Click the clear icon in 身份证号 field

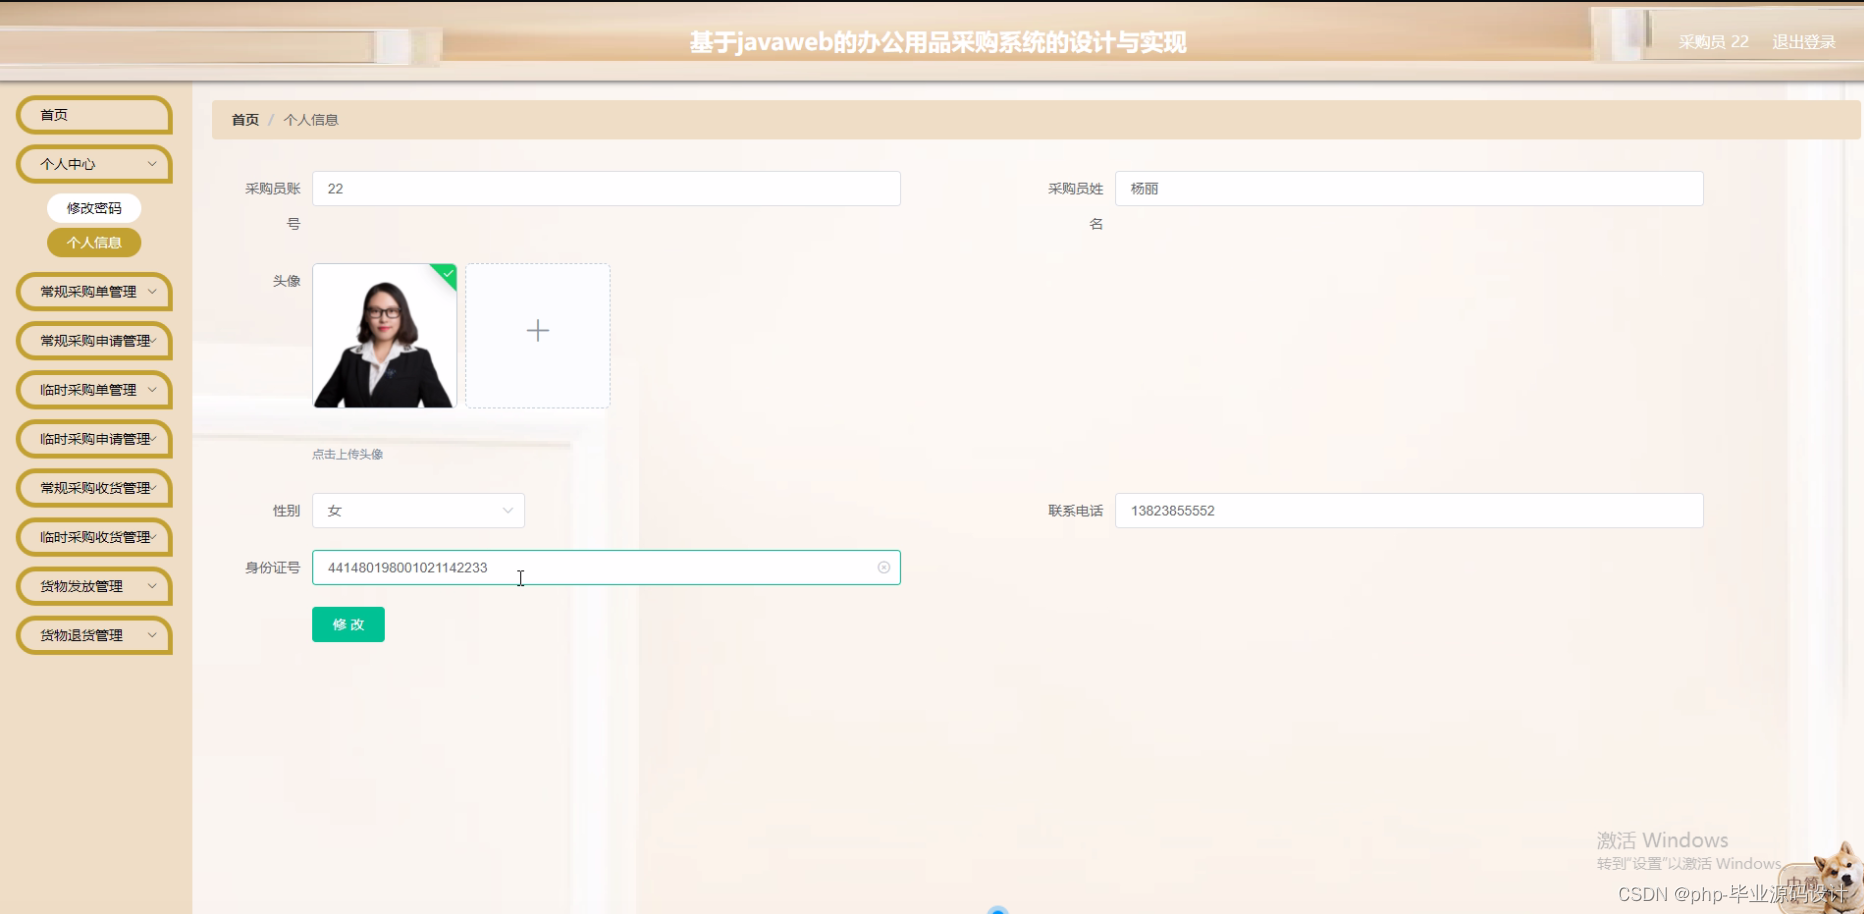[x=884, y=567]
